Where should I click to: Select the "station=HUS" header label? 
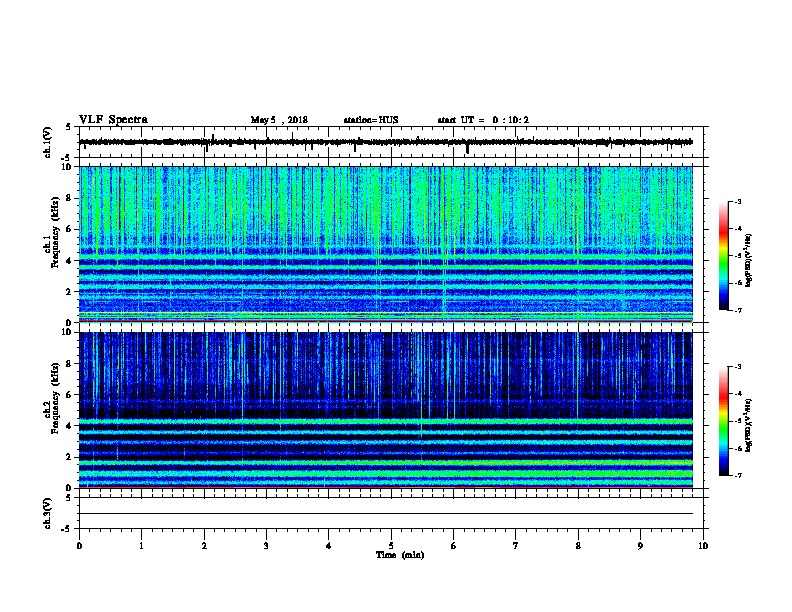(x=371, y=120)
